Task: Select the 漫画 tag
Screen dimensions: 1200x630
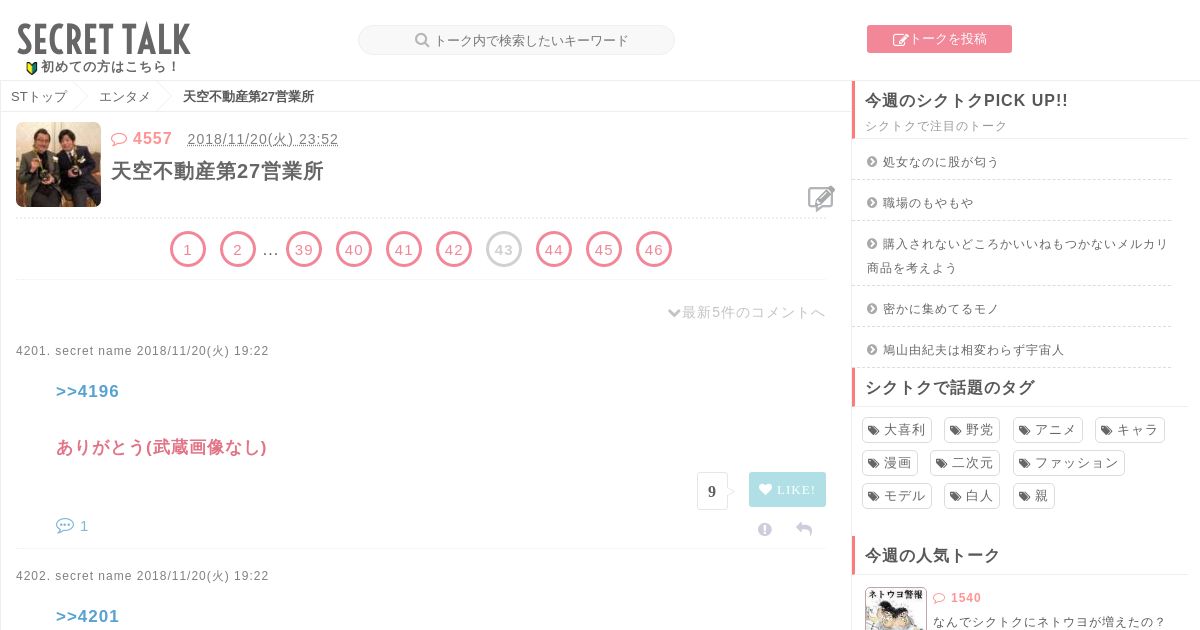Action: pos(890,463)
